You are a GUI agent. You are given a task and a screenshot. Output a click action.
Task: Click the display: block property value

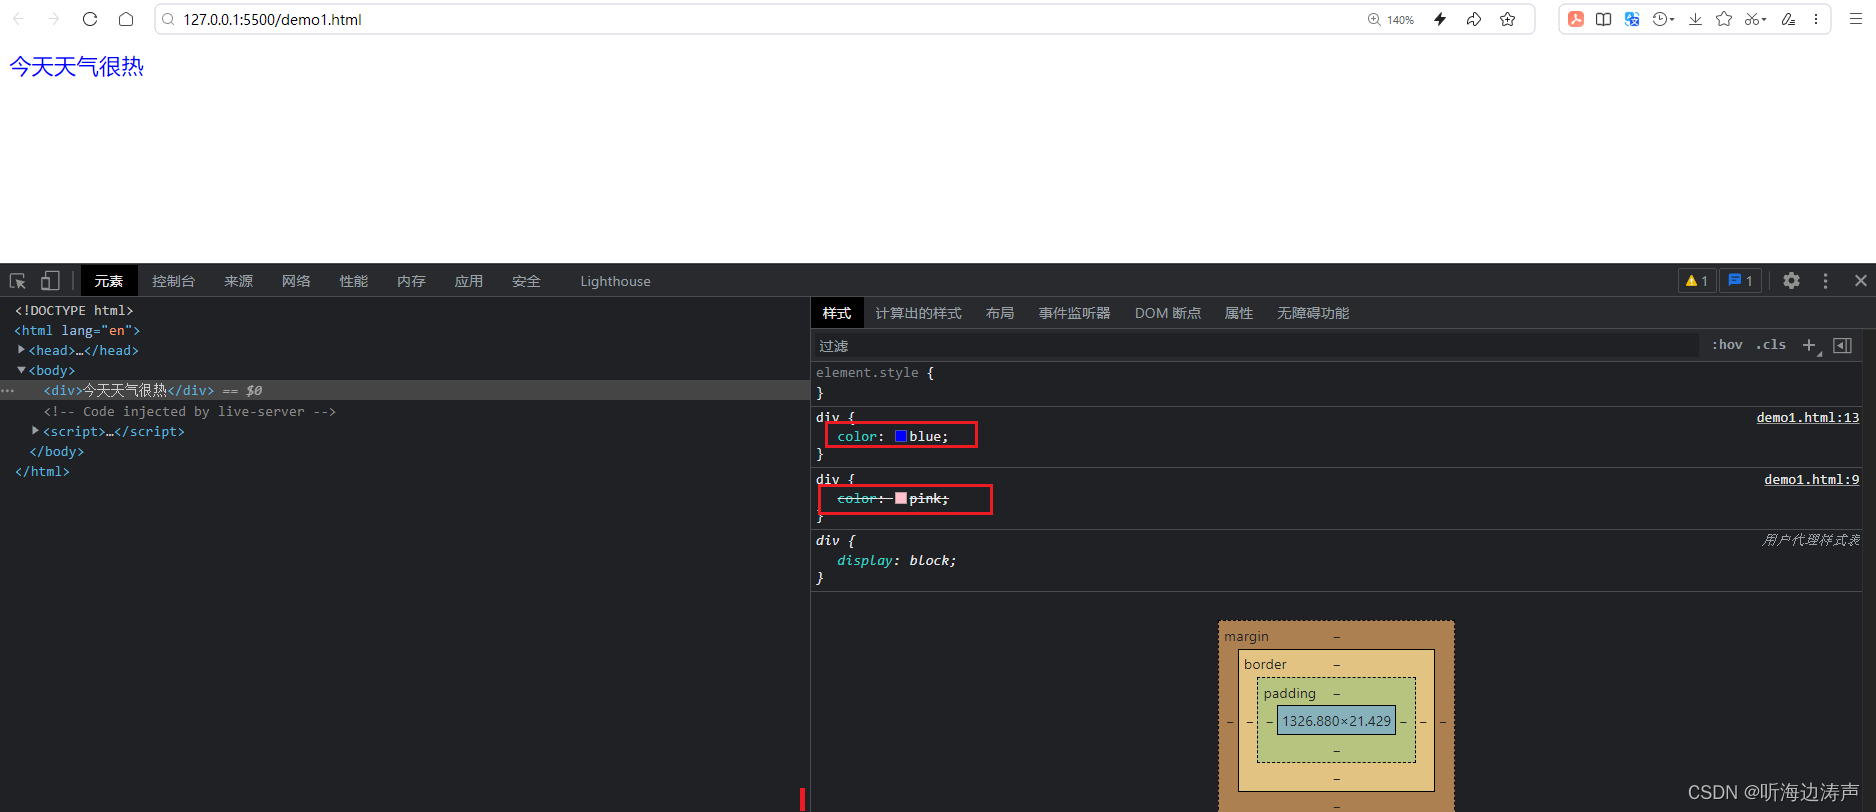click(932, 560)
